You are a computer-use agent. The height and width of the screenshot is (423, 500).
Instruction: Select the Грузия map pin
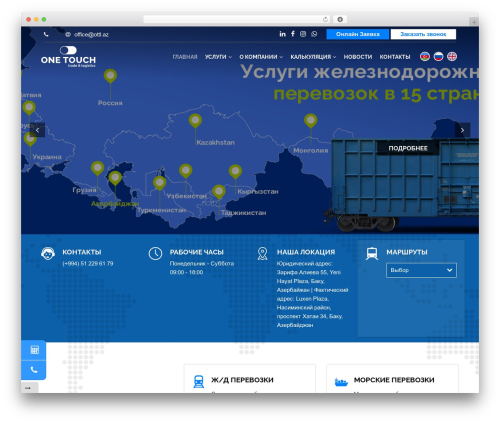tap(98, 168)
